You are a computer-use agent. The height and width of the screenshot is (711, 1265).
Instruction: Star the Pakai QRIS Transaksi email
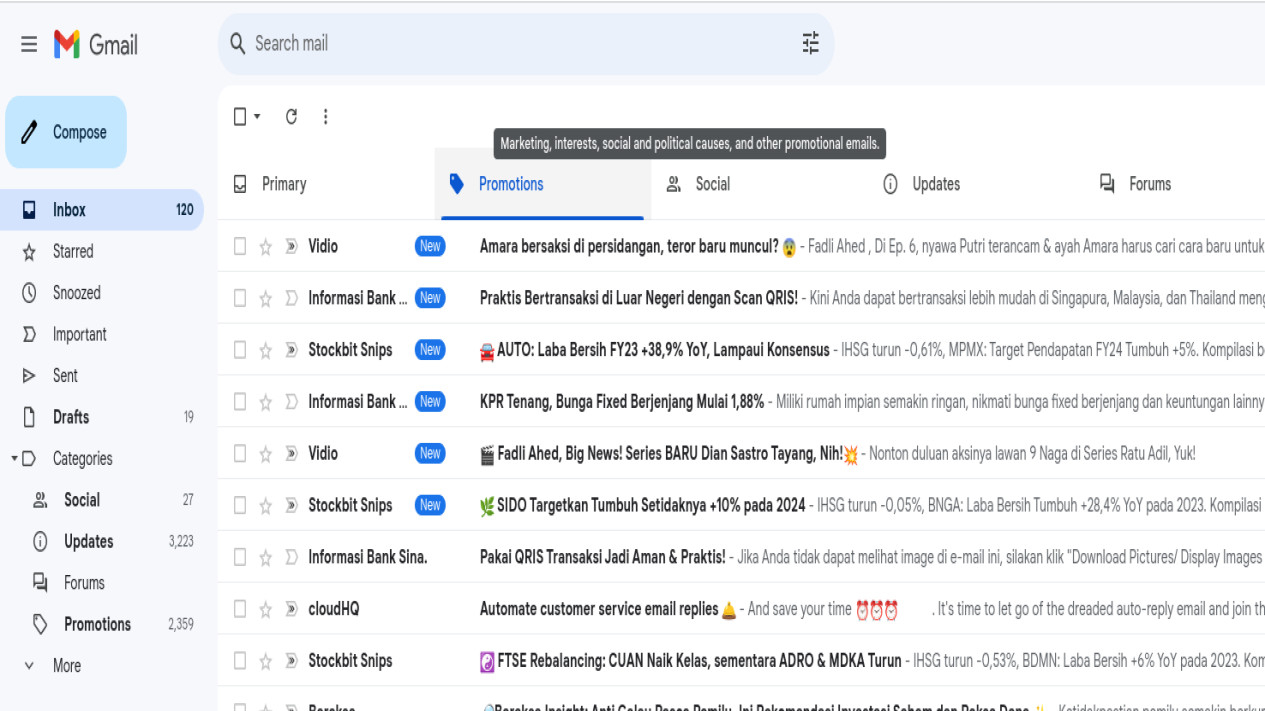(266, 557)
